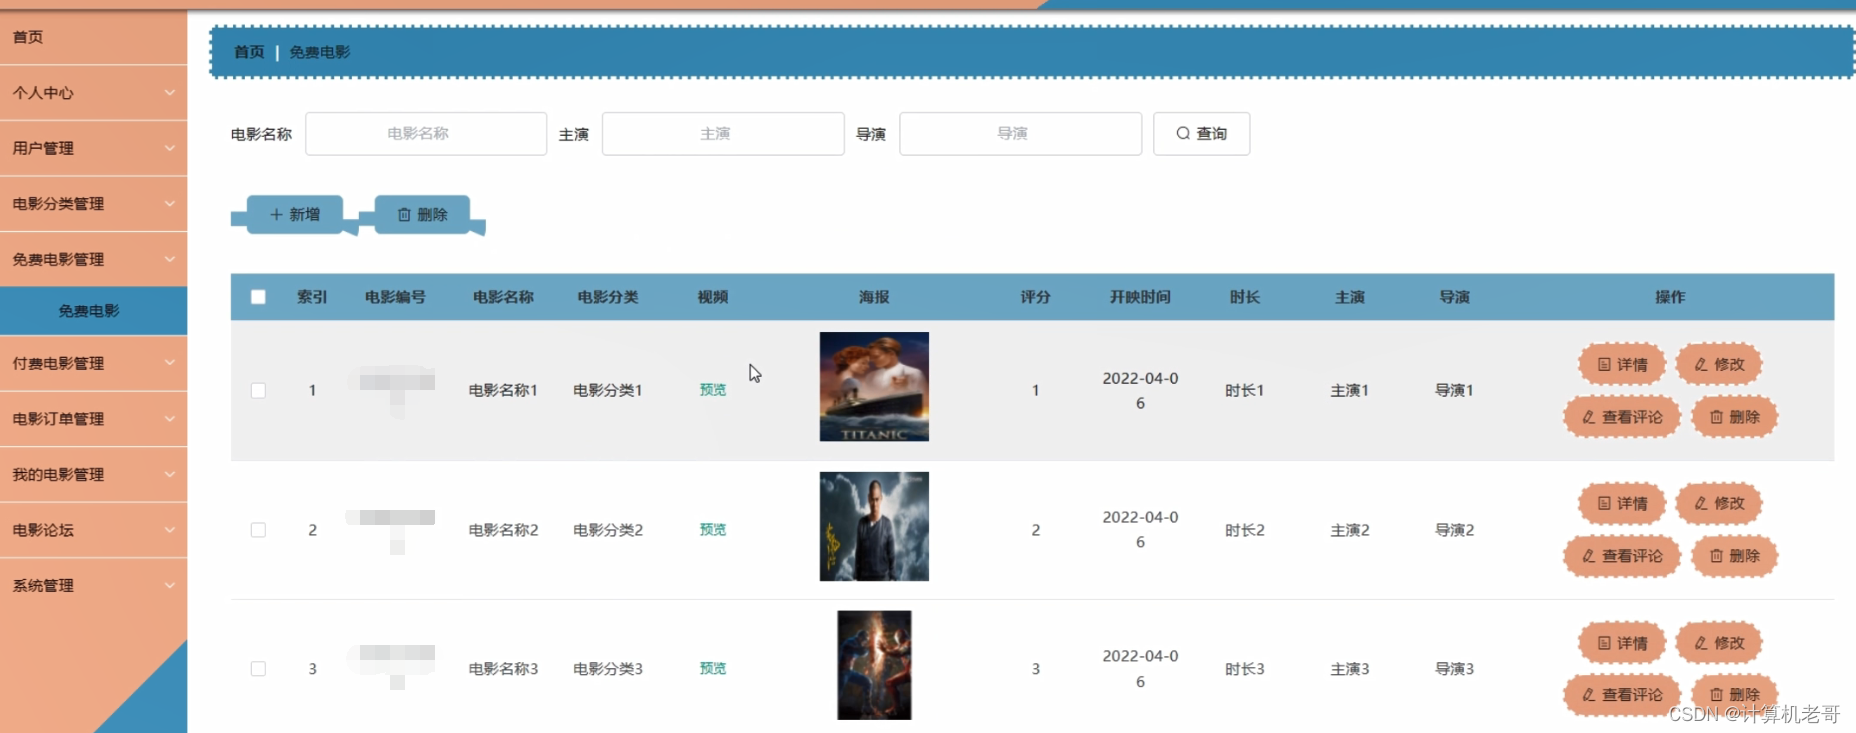Expand the 电影论坛 sidebar chevron
Screen dimensions: 1856x733
(x=169, y=530)
